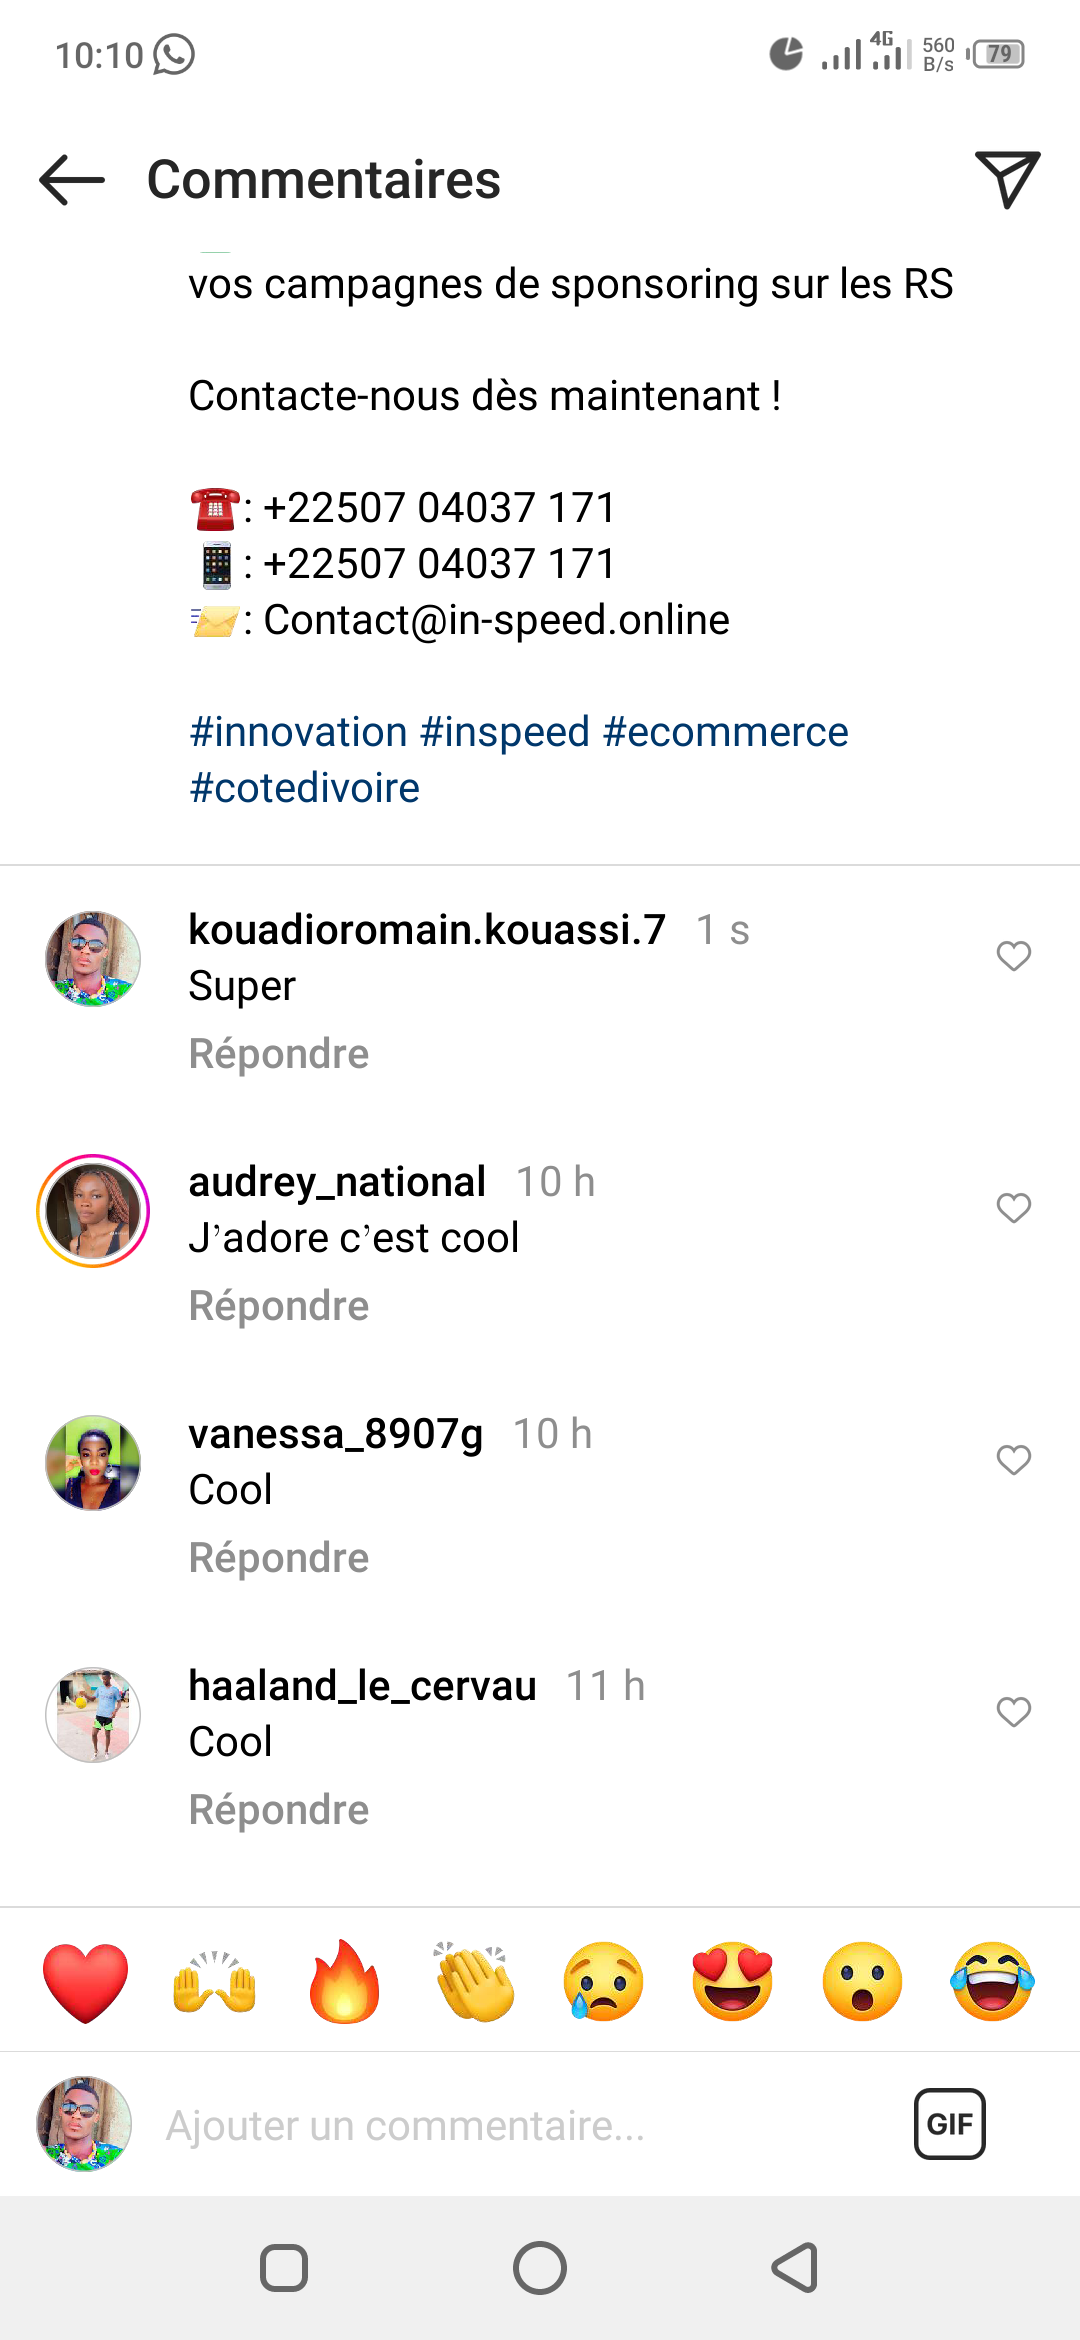Like vanessa_8907g's comment with the heart

point(1013,1460)
